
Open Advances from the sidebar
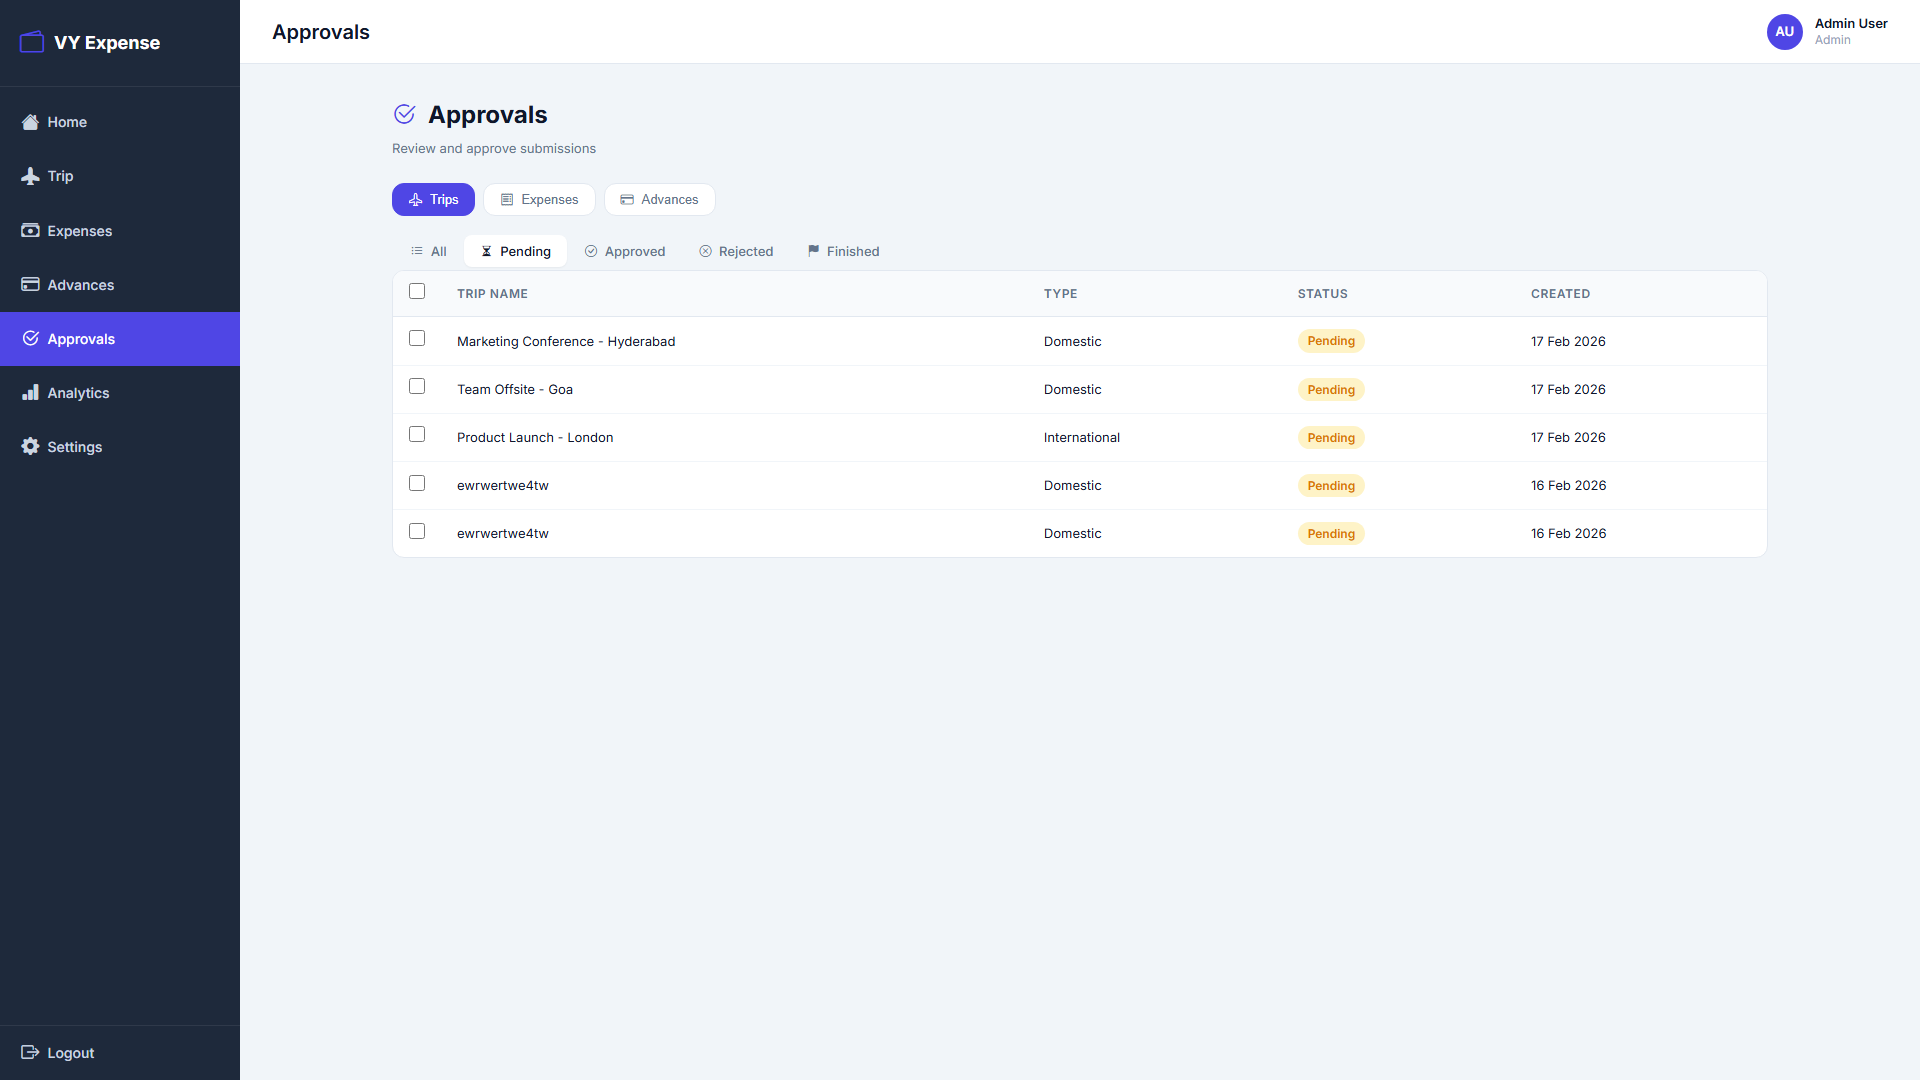[29, 284]
